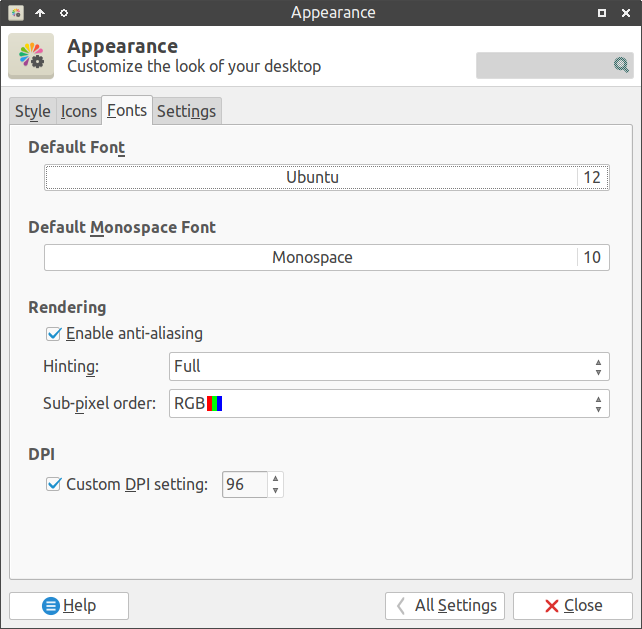Disable the Enable anti-aliasing checkbox

click(x=54, y=333)
